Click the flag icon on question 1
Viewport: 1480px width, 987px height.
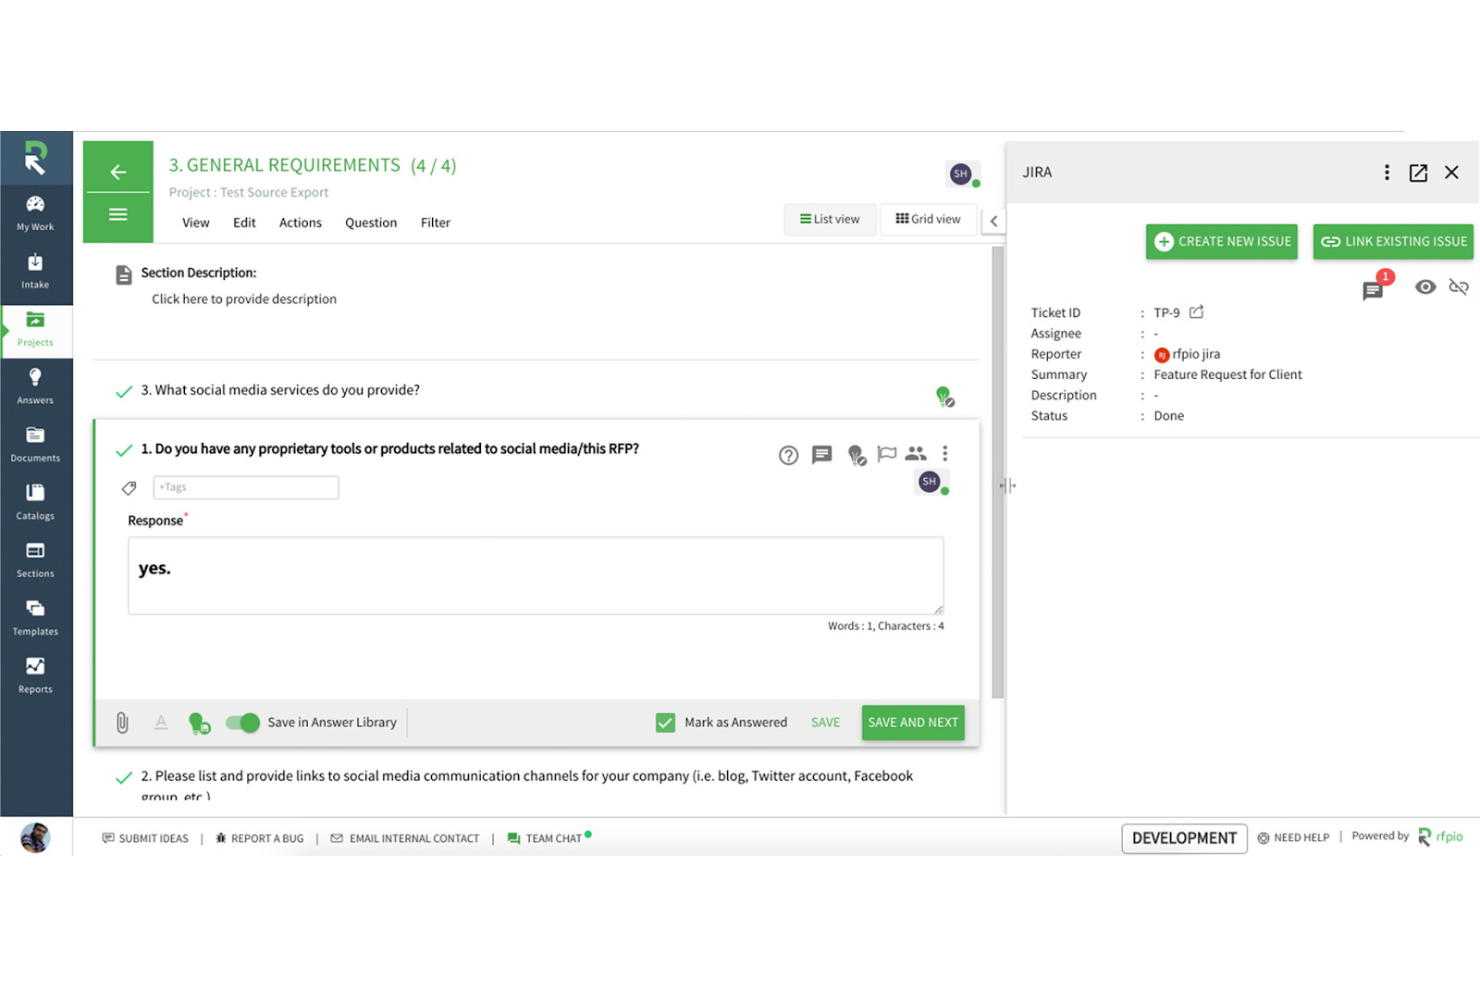(x=886, y=454)
